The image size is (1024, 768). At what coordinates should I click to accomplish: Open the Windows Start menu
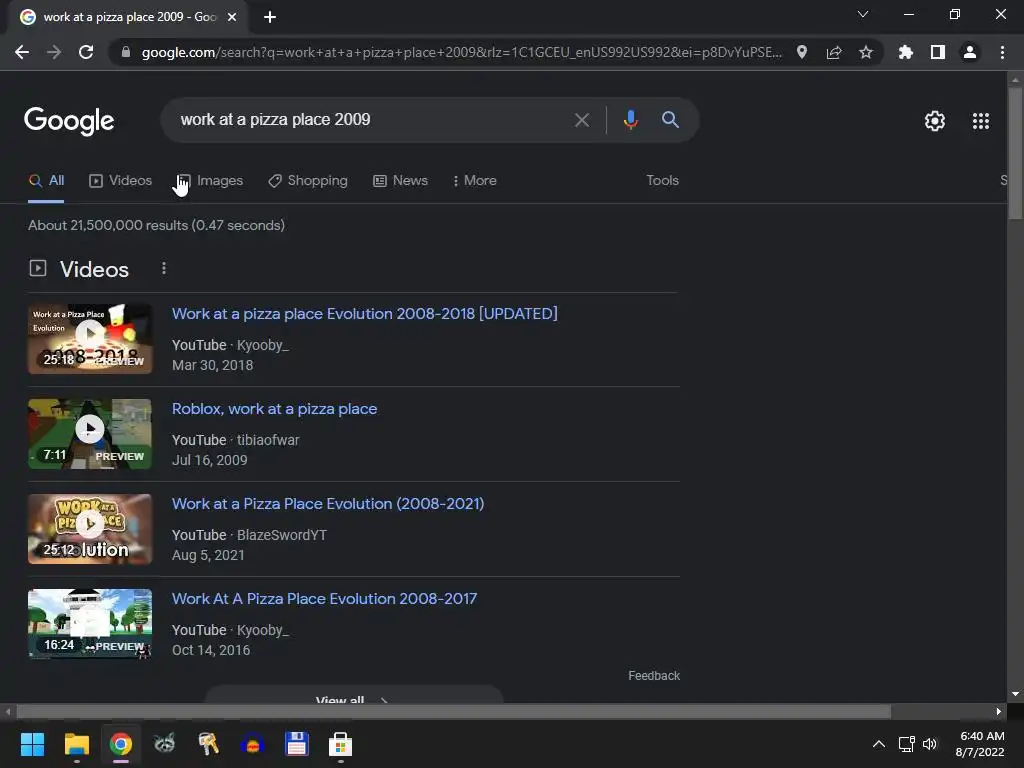(x=32, y=744)
